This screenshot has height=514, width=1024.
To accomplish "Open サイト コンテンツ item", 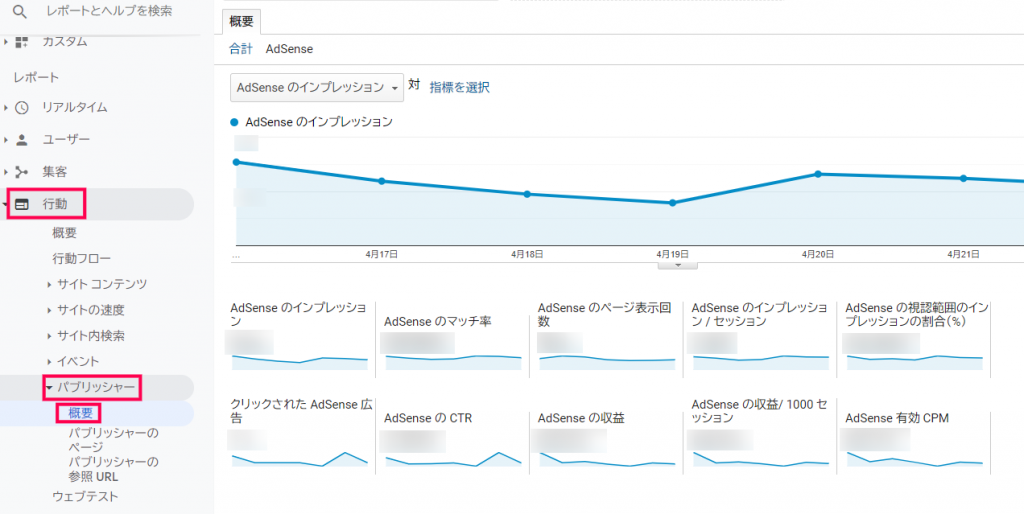I will point(102,285).
